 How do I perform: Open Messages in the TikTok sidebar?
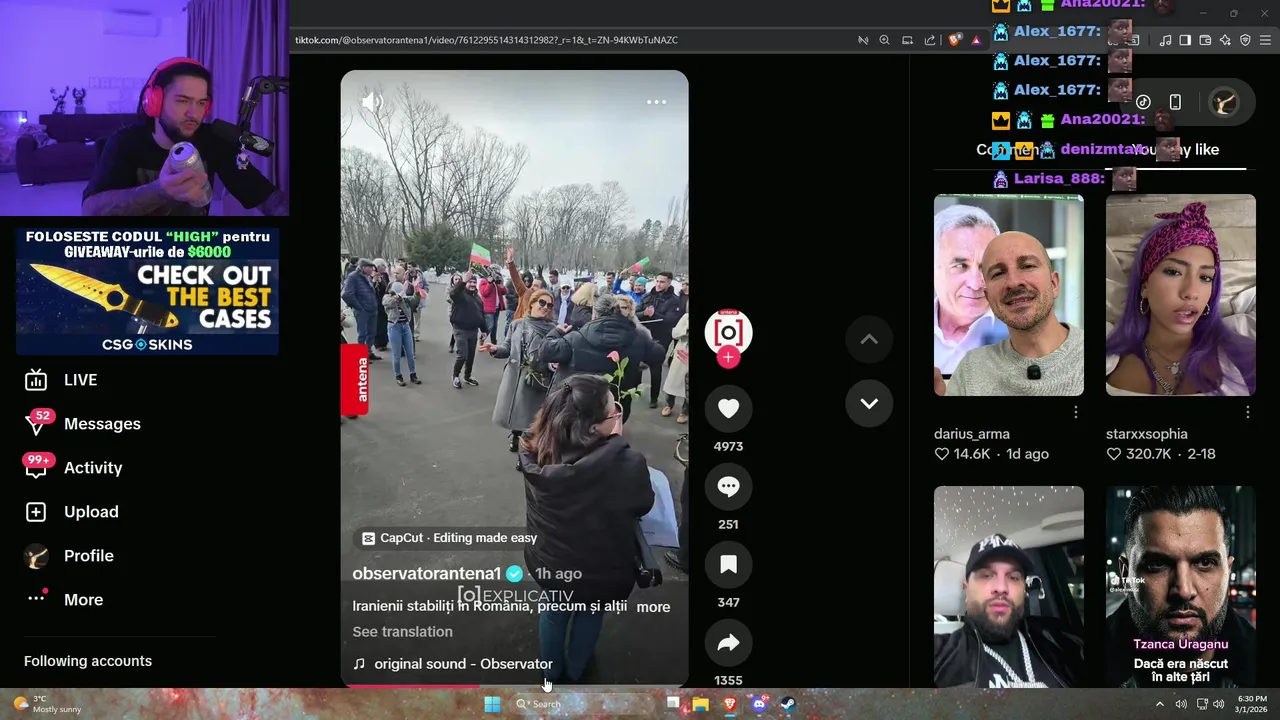click(102, 424)
